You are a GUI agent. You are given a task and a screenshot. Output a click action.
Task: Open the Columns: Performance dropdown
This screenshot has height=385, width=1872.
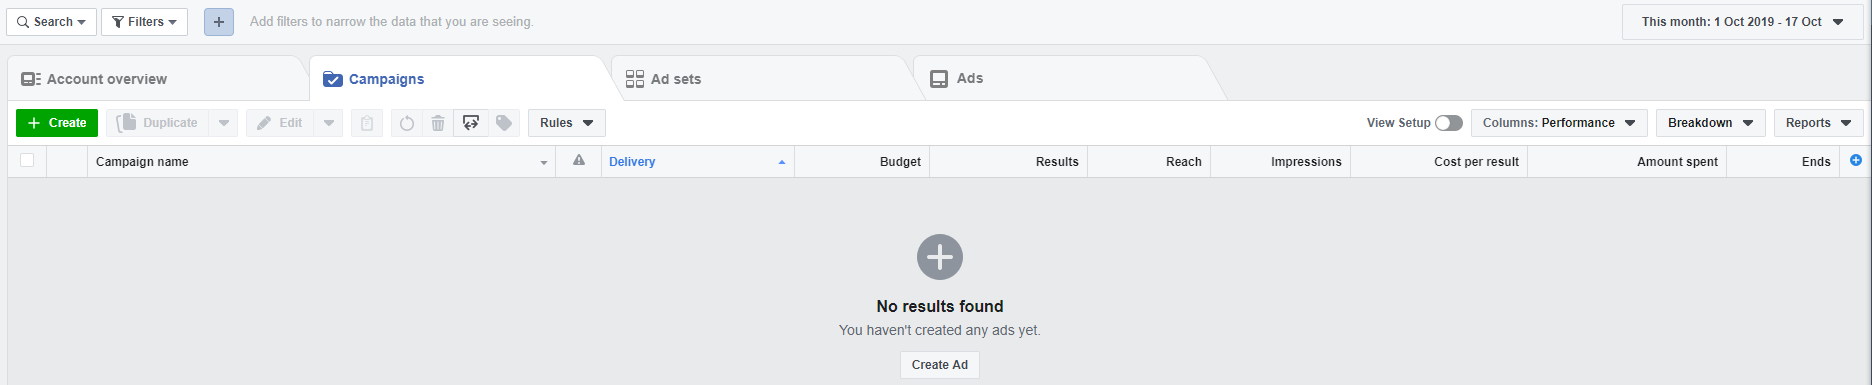(x=1559, y=123)
